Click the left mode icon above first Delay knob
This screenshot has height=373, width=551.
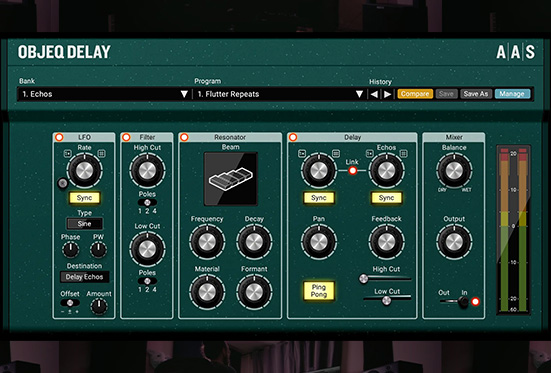[x=302, y=153]
